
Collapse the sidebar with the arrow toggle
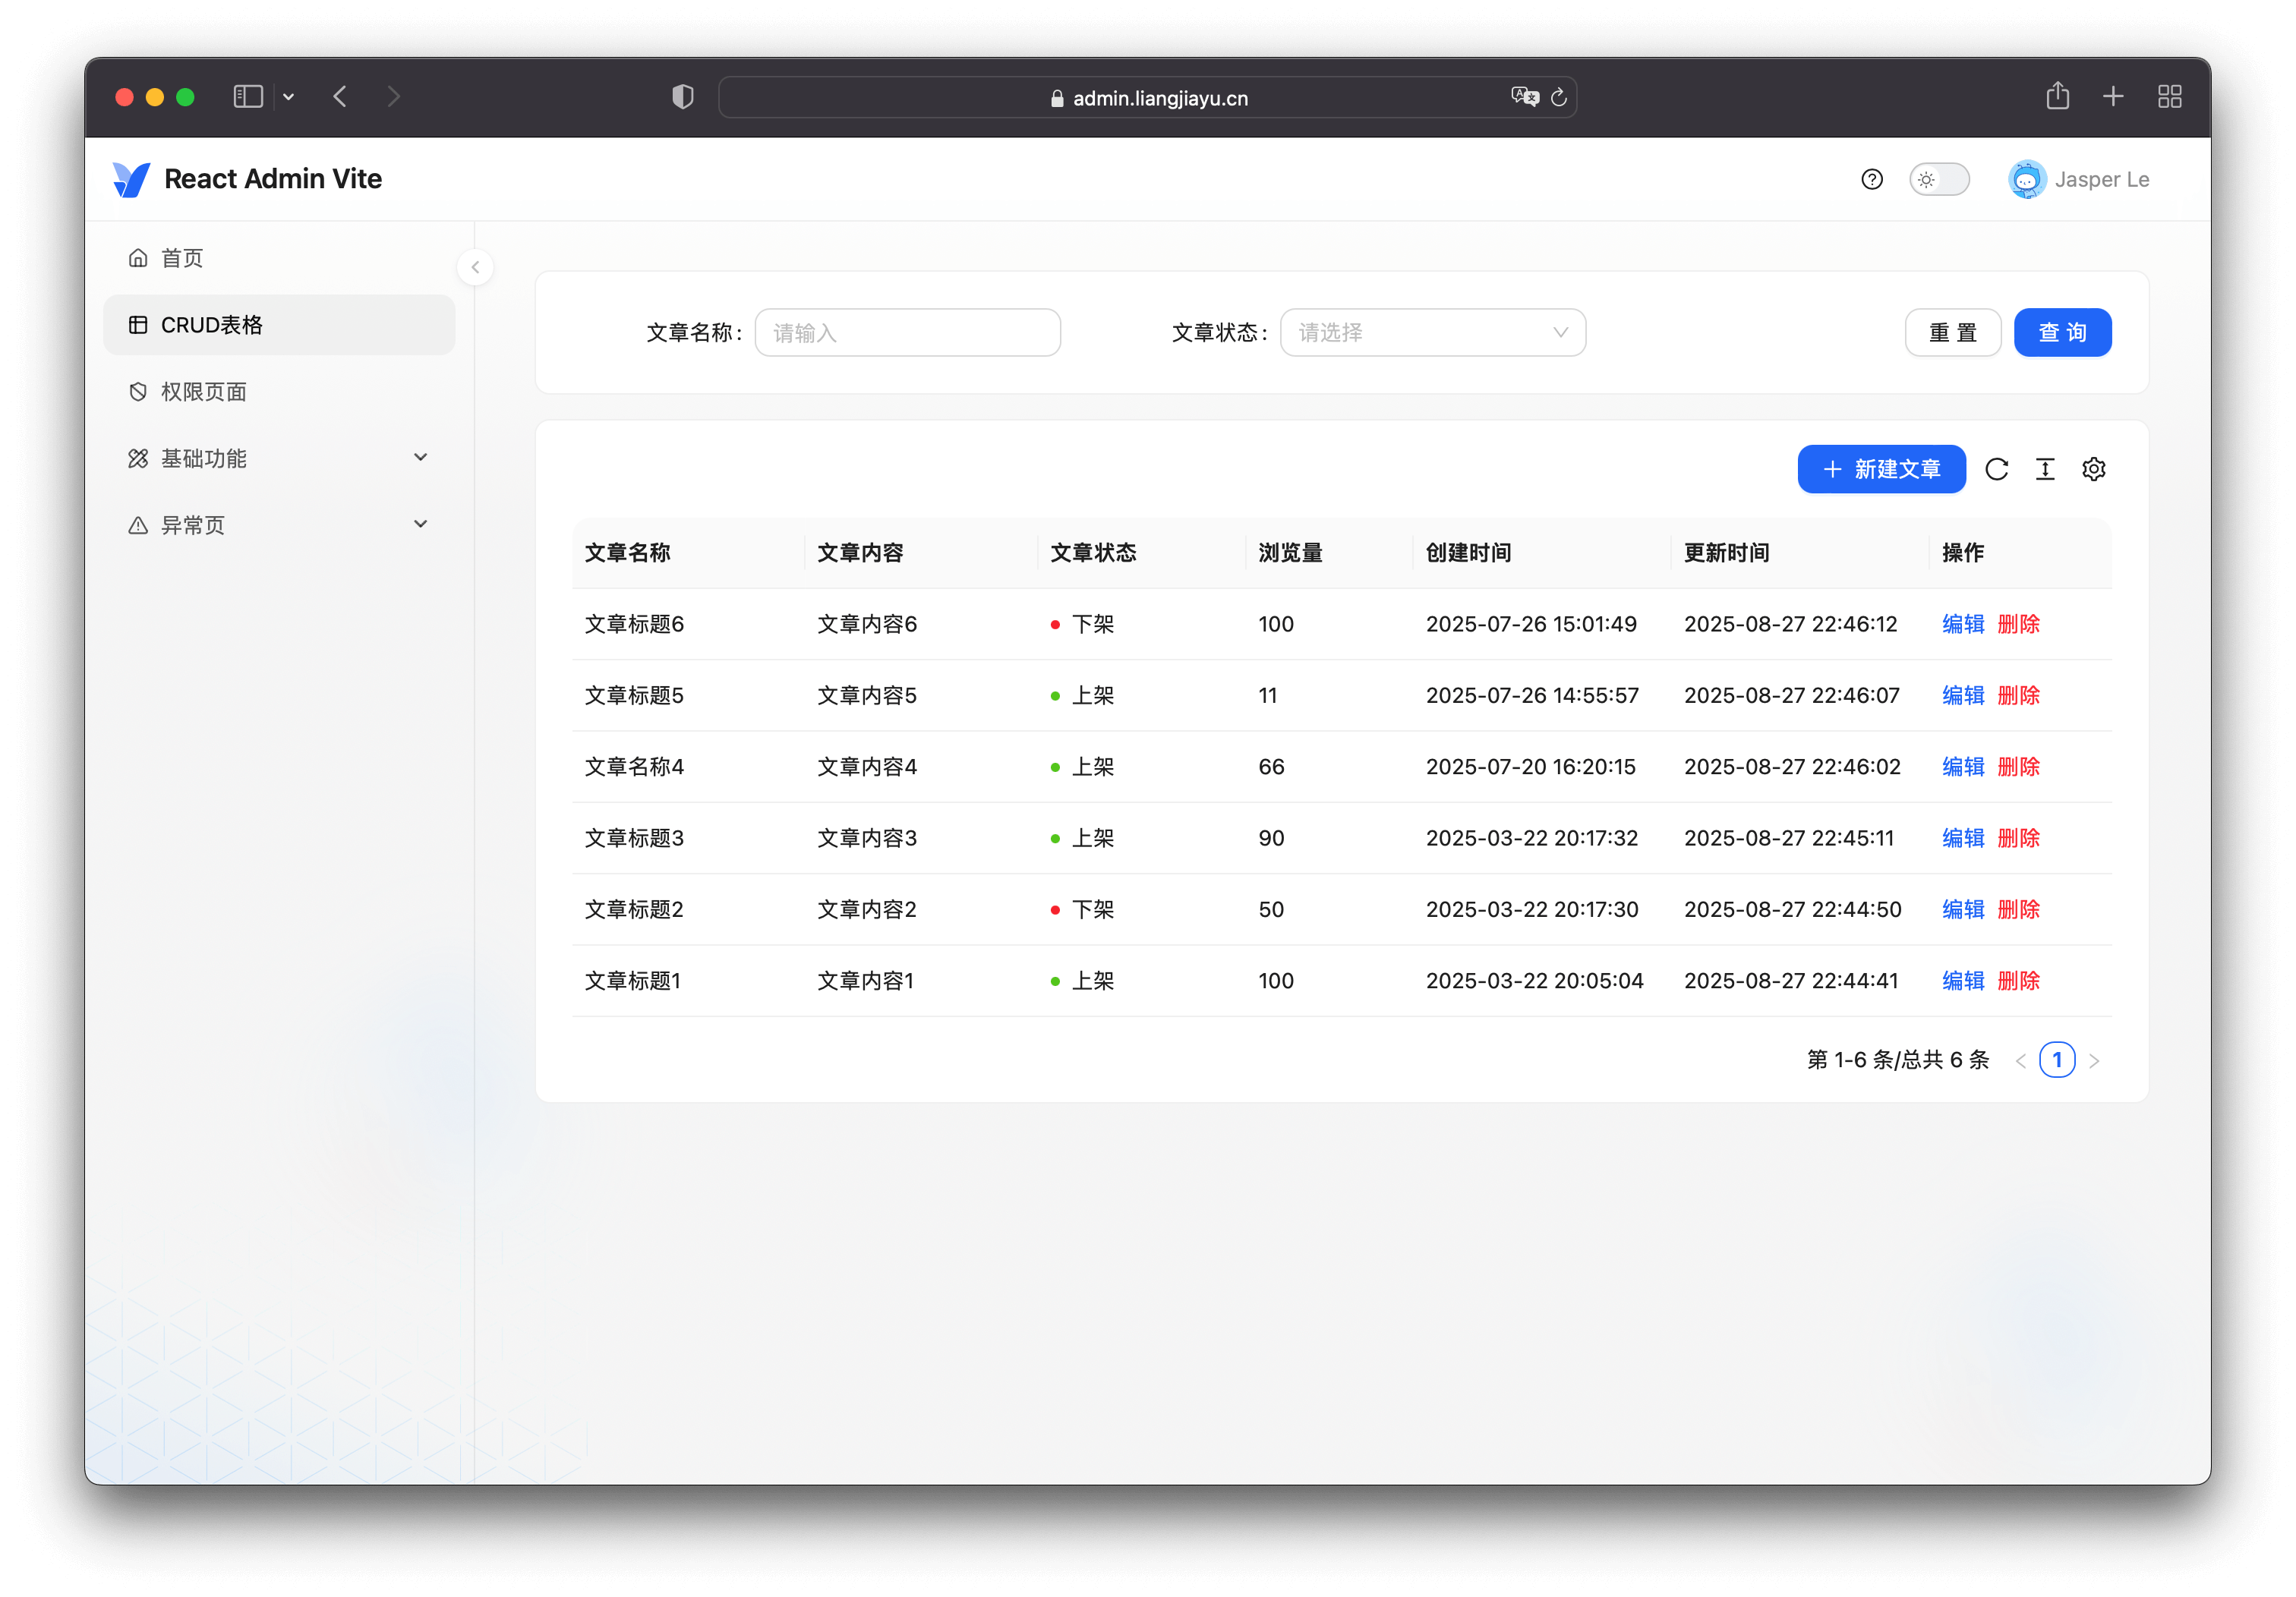click(x=475, y=267)
